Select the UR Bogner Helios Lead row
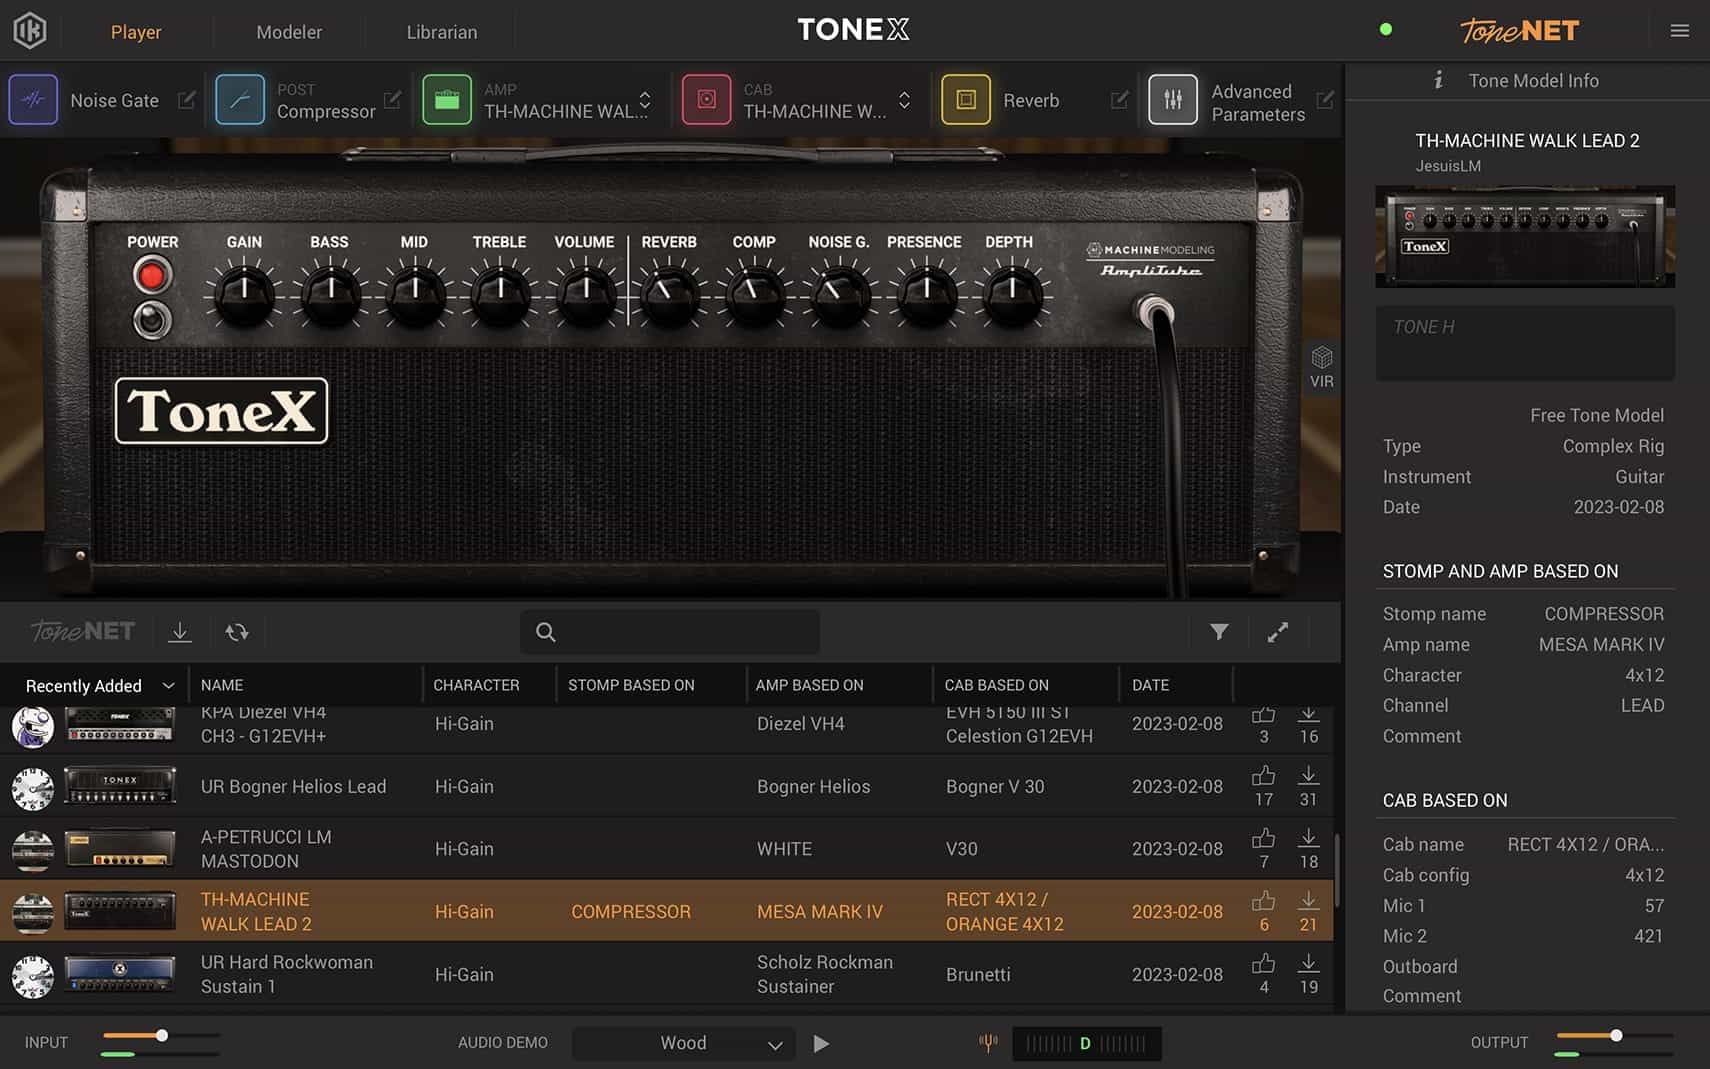This screenshot has height=1069, width=1710. click(667, 787)
